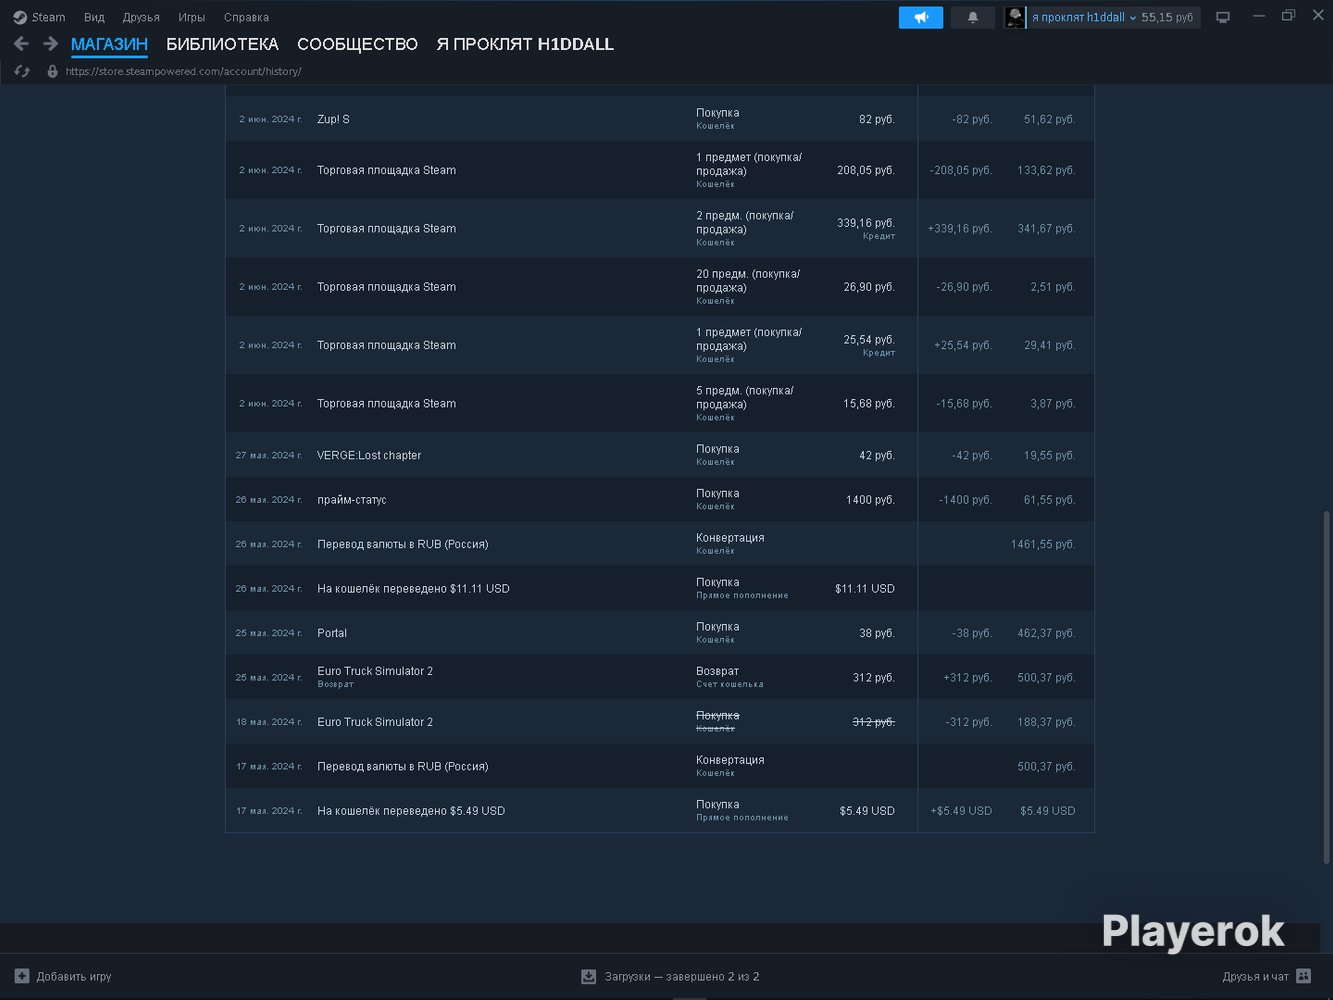Click the 2,51 руб. balance value

point(1053,287)
